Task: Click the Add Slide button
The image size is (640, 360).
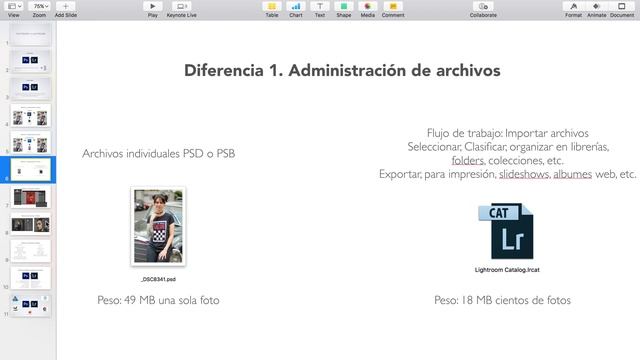Action: (x=66, y=7)
